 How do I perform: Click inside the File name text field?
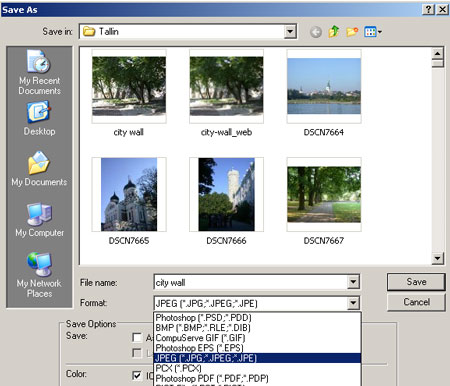coord(250,282)
